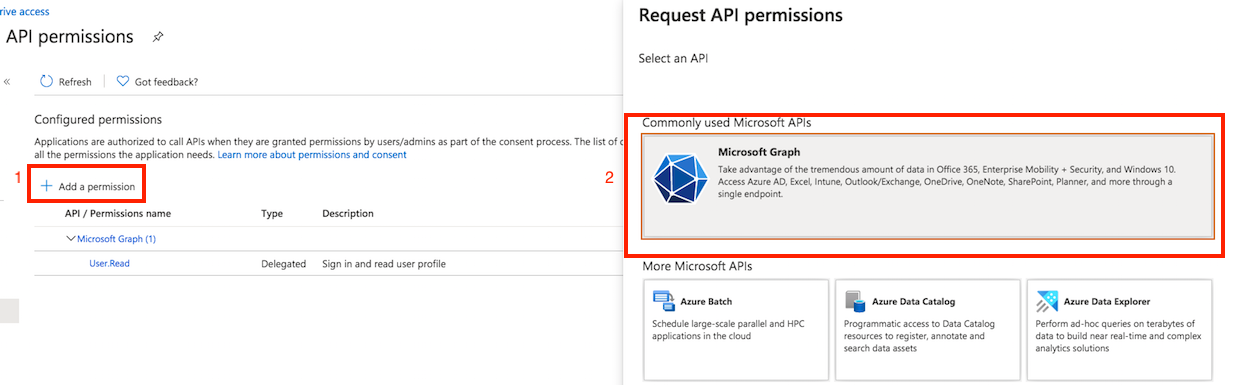Click the Azure Data Explorer icon
This screenshot has width=1238, height=385.
[x=1047, y=300]
